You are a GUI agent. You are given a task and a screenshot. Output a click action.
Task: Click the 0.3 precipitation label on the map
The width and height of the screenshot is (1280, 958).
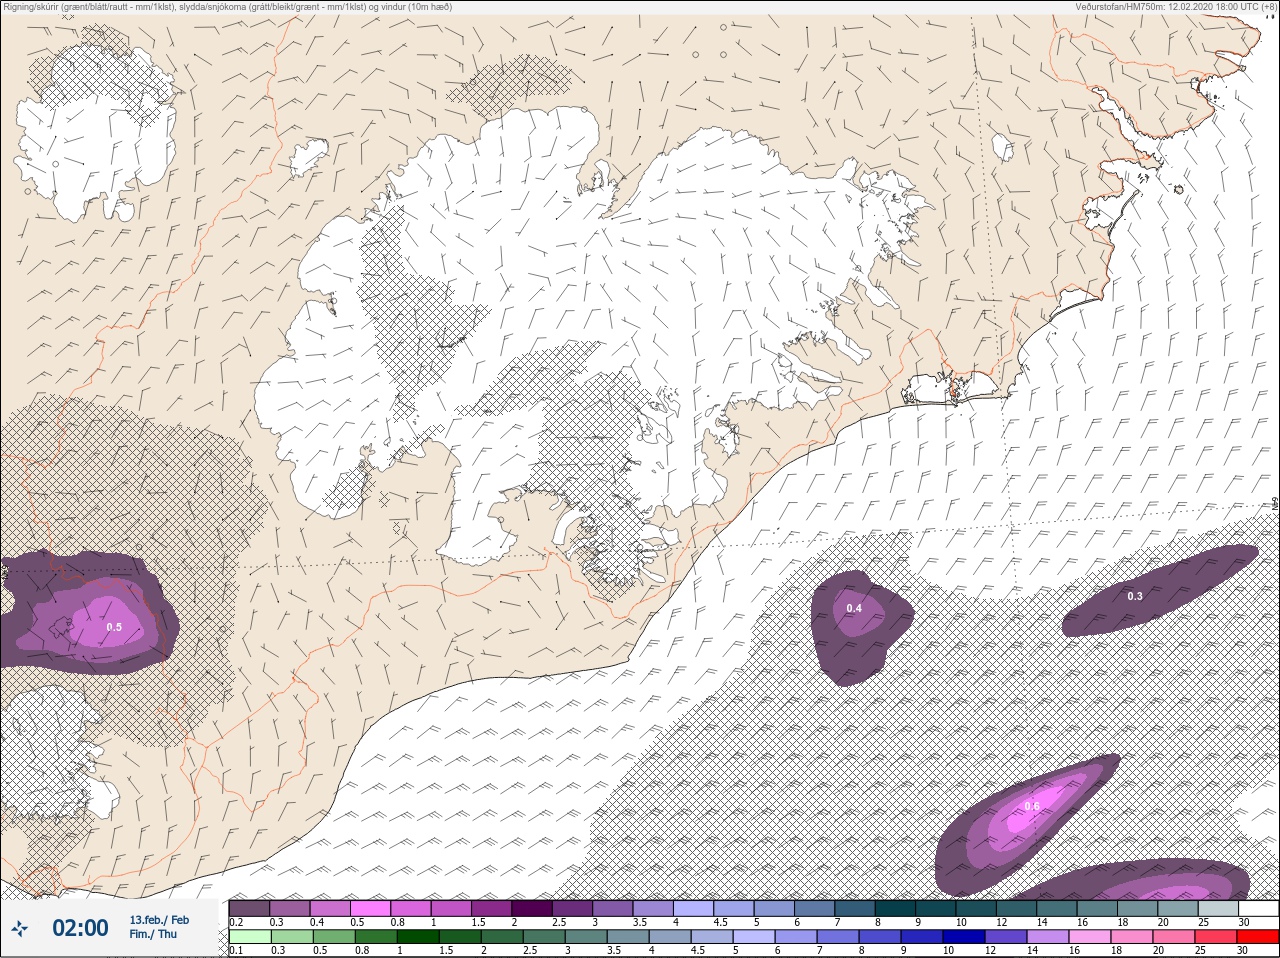(1135, 596)
